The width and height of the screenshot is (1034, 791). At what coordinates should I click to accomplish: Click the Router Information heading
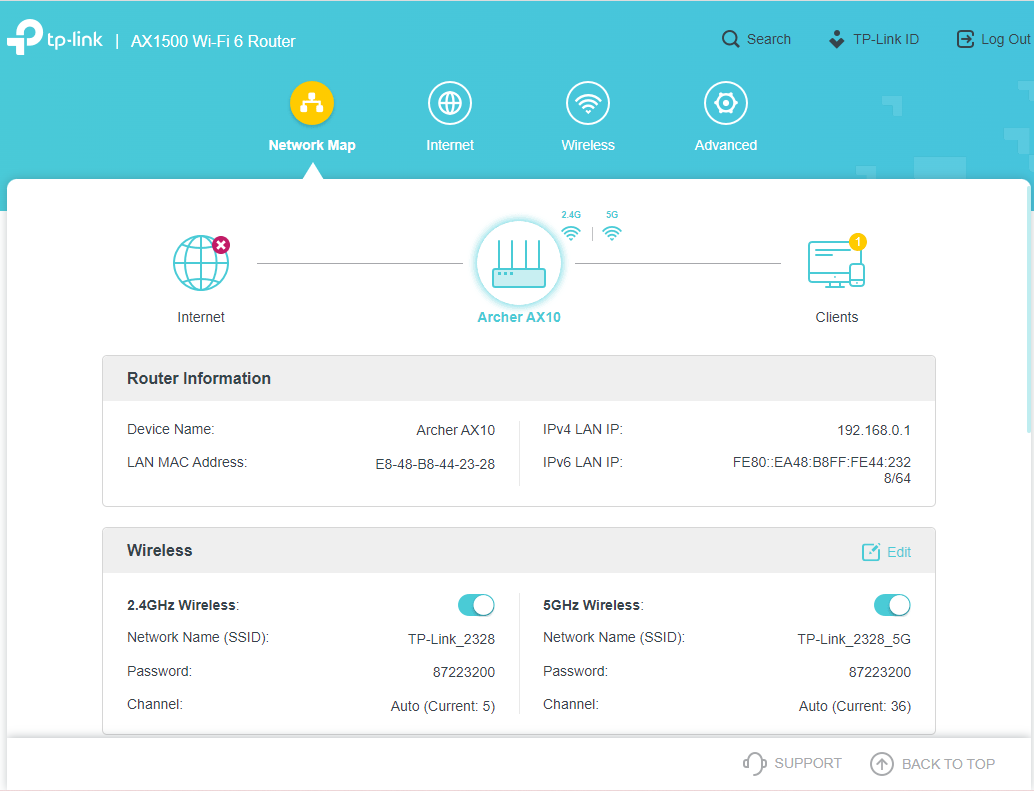198,378
